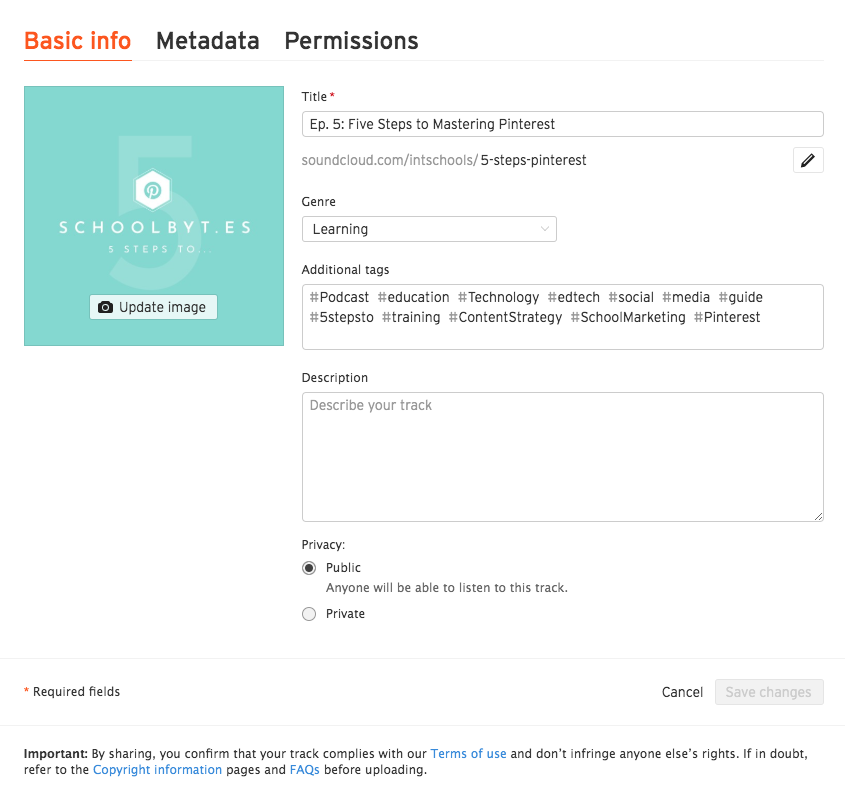
Task: Click the pencil edit permalink icon
Action: click(808, 160)
